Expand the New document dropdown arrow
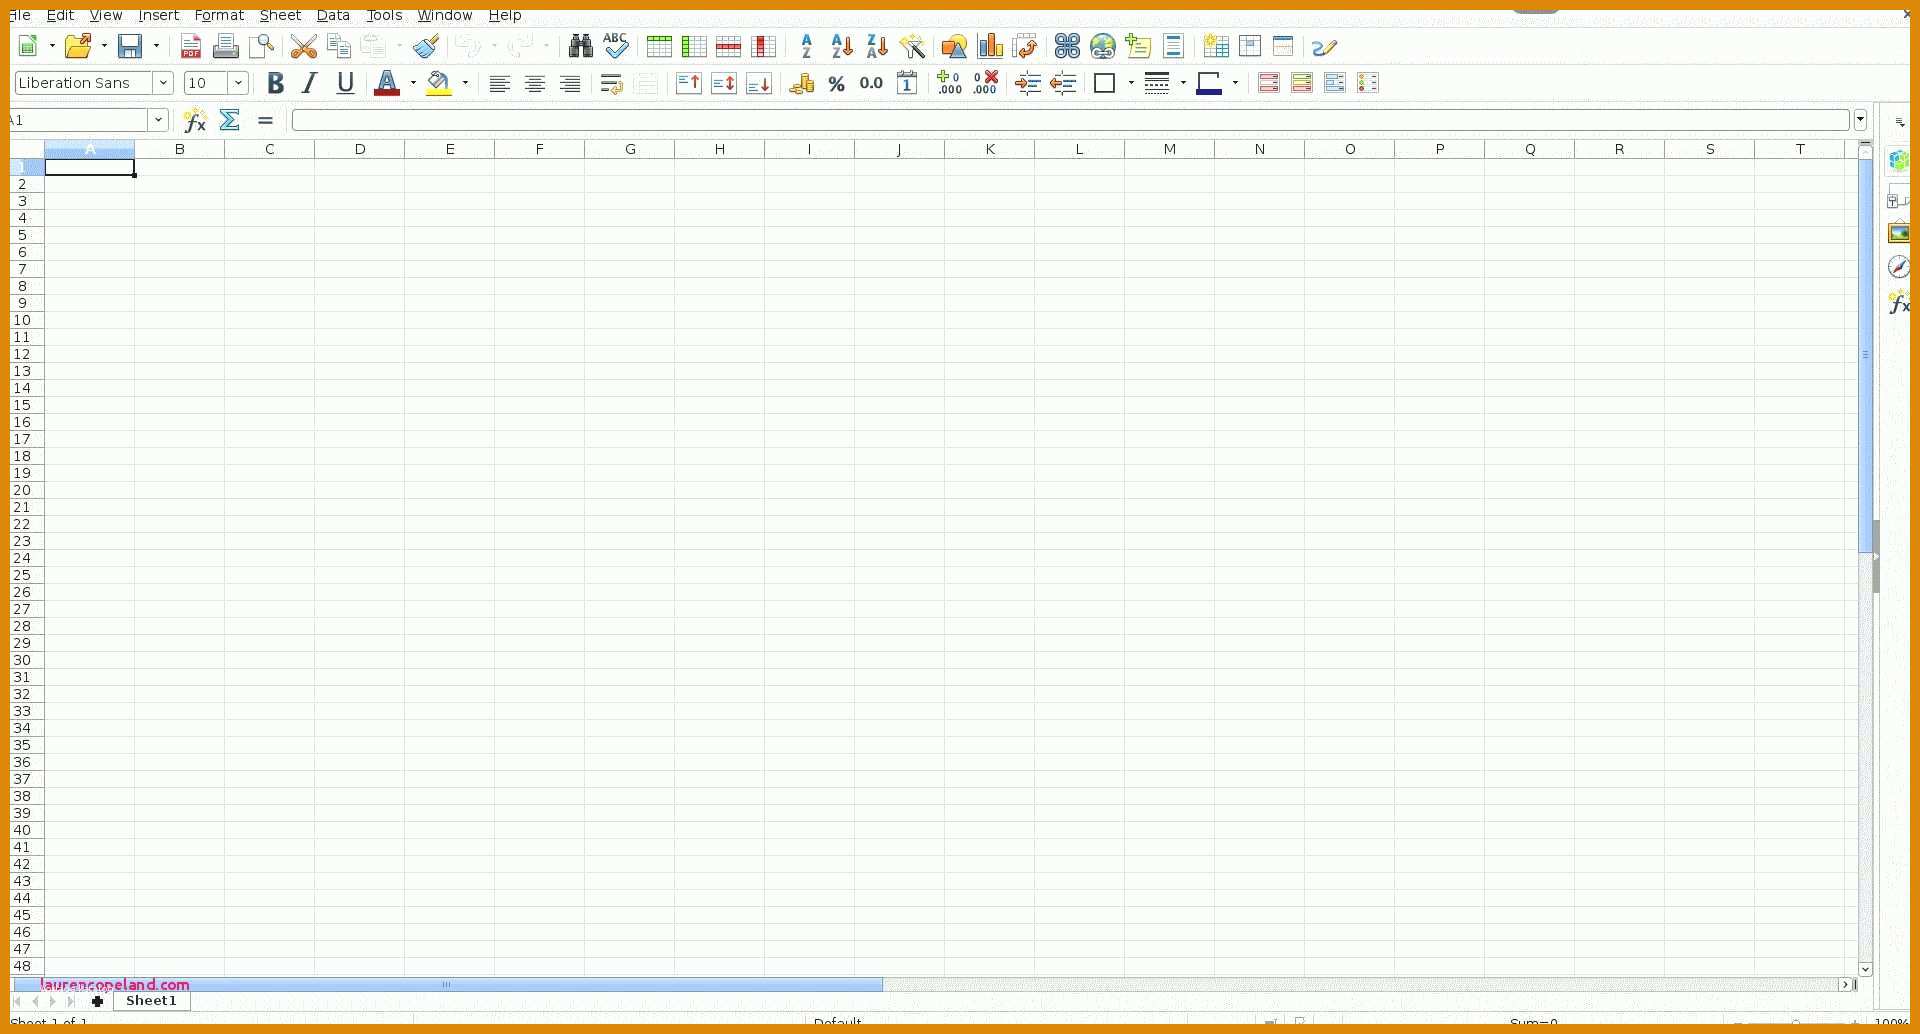This screenshot has height=1034, width=1920. tap(52, 46)
